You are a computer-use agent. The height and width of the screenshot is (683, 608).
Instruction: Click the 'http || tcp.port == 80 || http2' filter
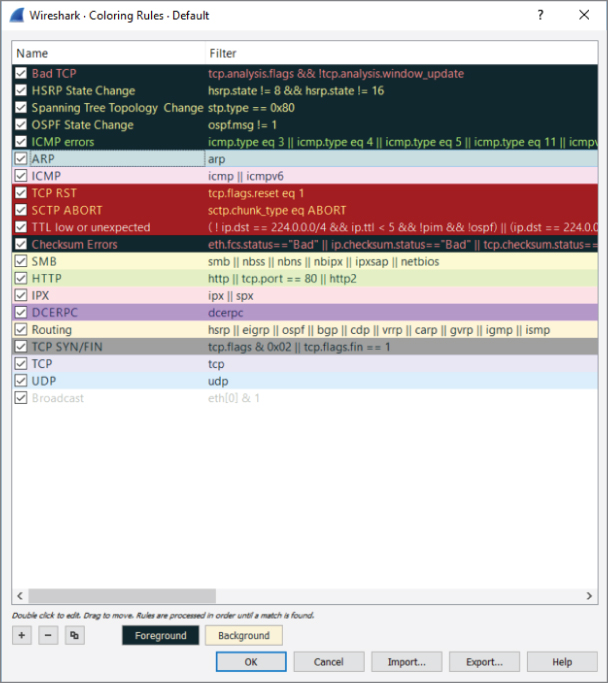[x=282, y=279]
